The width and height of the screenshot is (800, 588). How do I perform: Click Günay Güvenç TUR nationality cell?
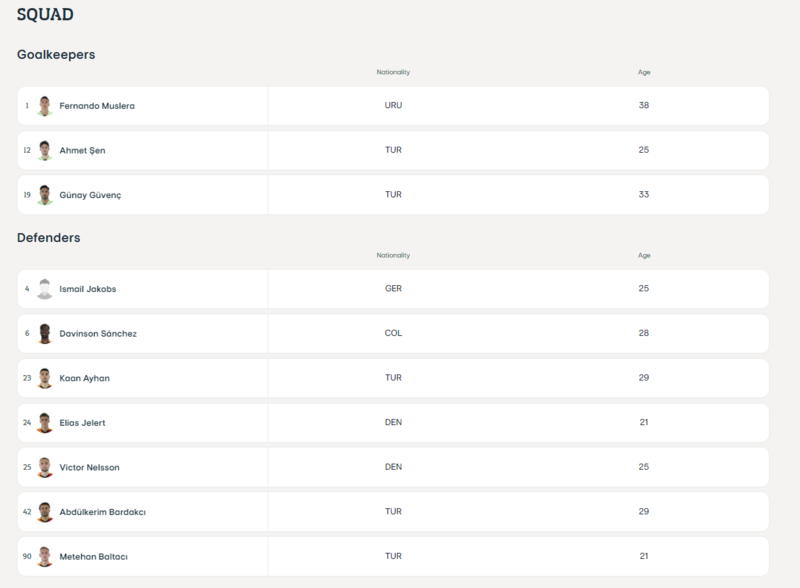pos(393,195)
